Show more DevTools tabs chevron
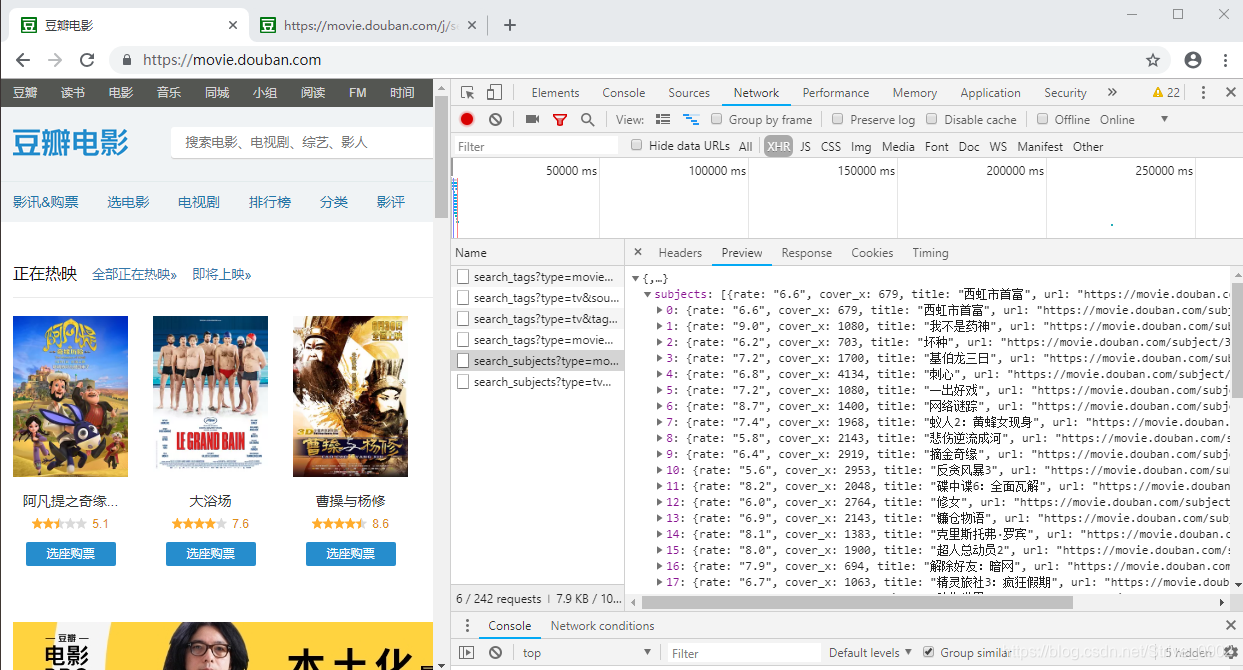Viewport: 1243px width, 670px height. [x=1112, y=92]
